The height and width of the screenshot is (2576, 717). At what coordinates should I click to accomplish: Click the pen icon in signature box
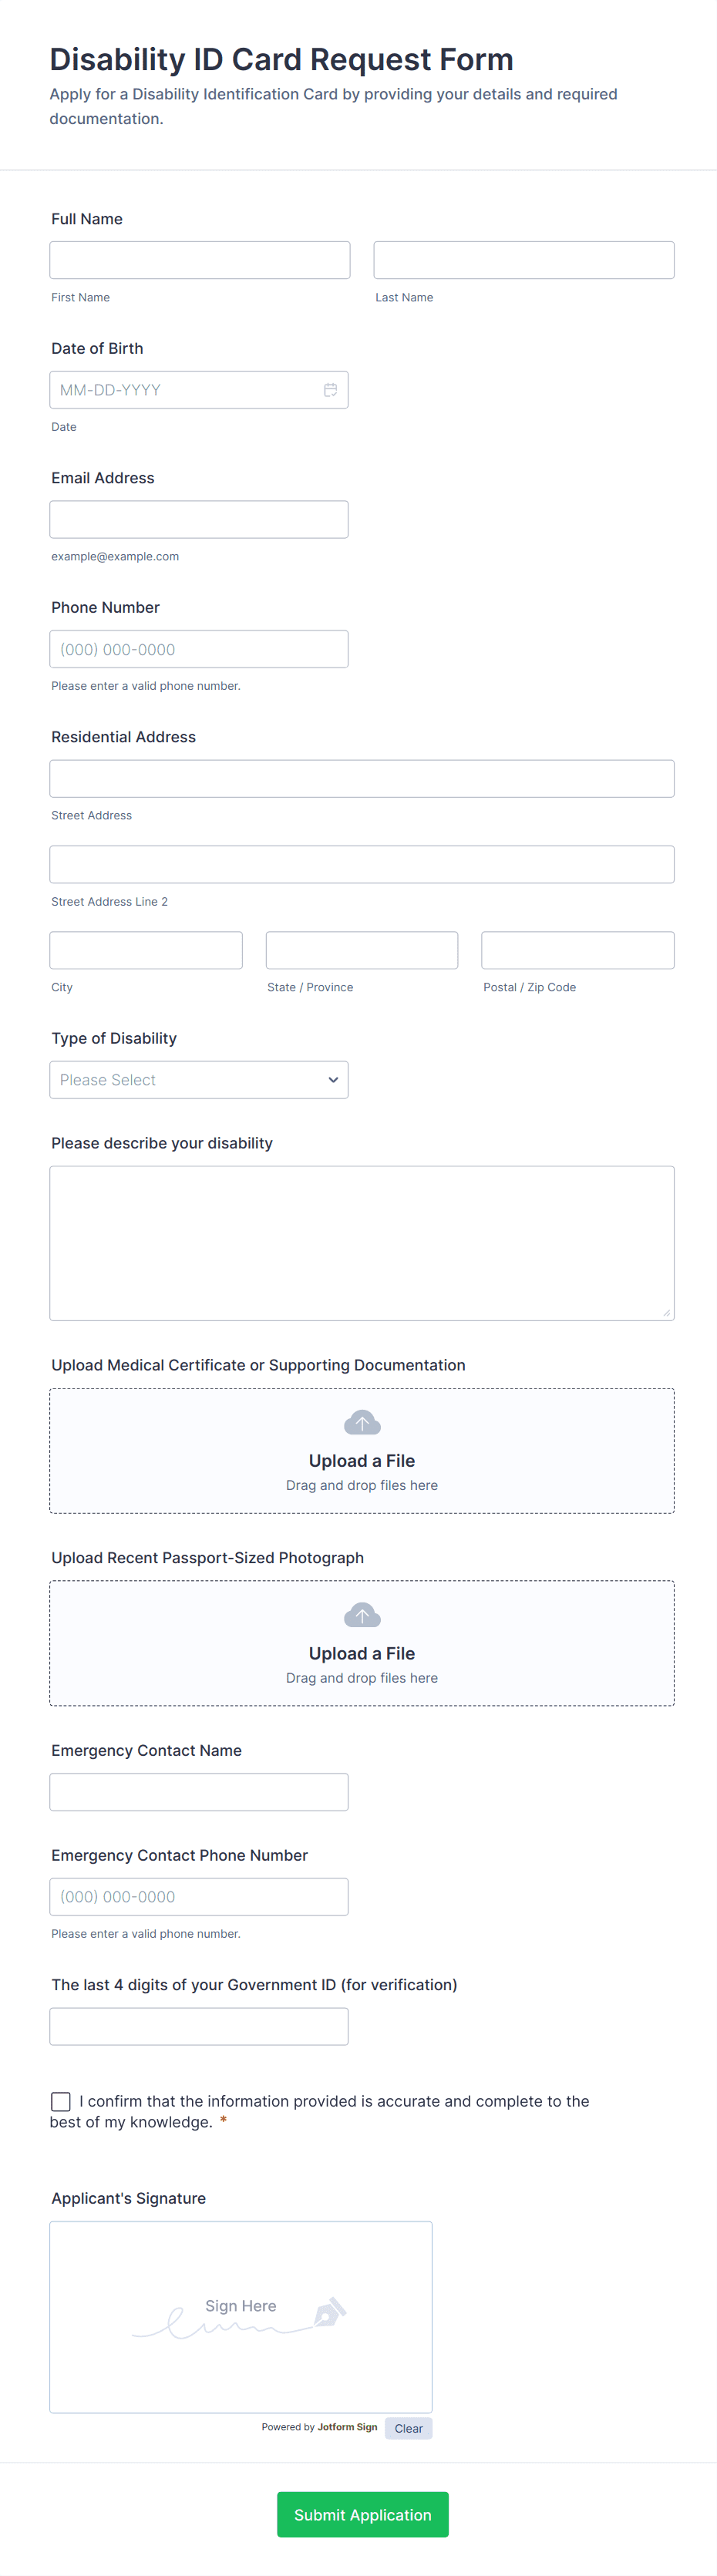[329, 2312]
